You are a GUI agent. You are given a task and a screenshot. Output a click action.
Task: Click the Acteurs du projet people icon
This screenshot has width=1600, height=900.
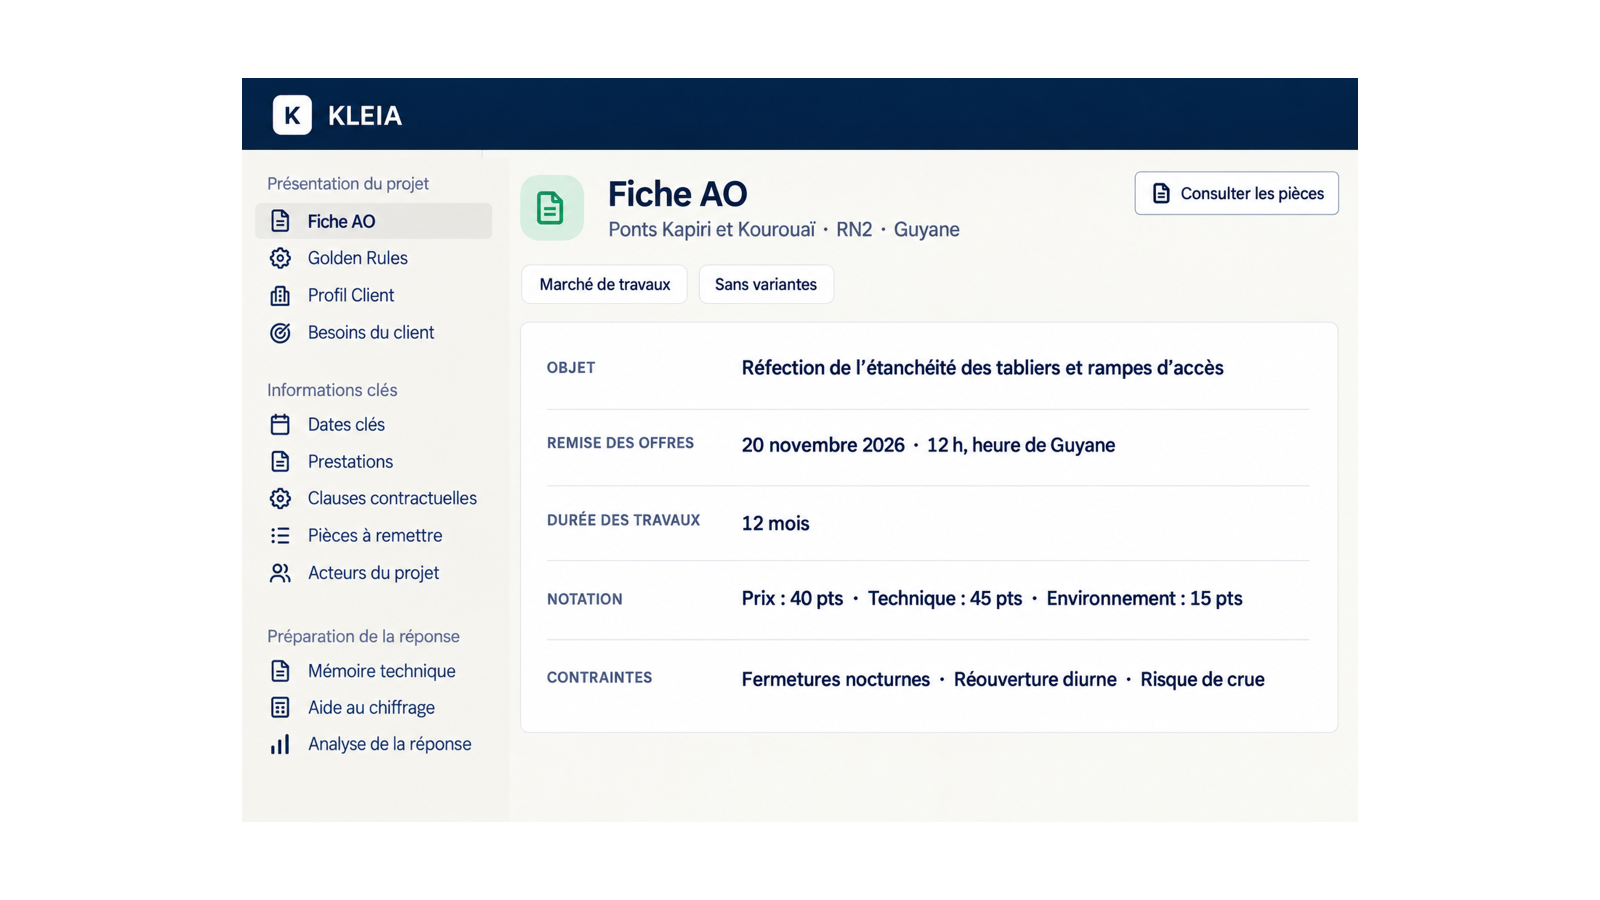[x=280, y=573]
